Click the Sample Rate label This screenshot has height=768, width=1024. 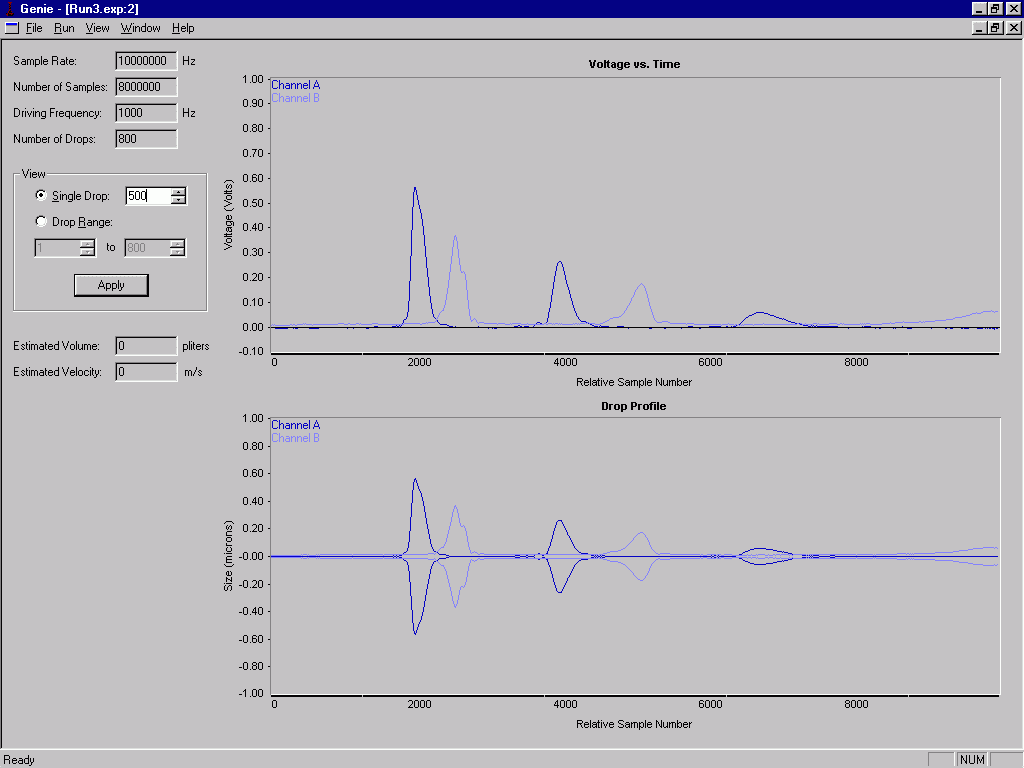point(45,61)
